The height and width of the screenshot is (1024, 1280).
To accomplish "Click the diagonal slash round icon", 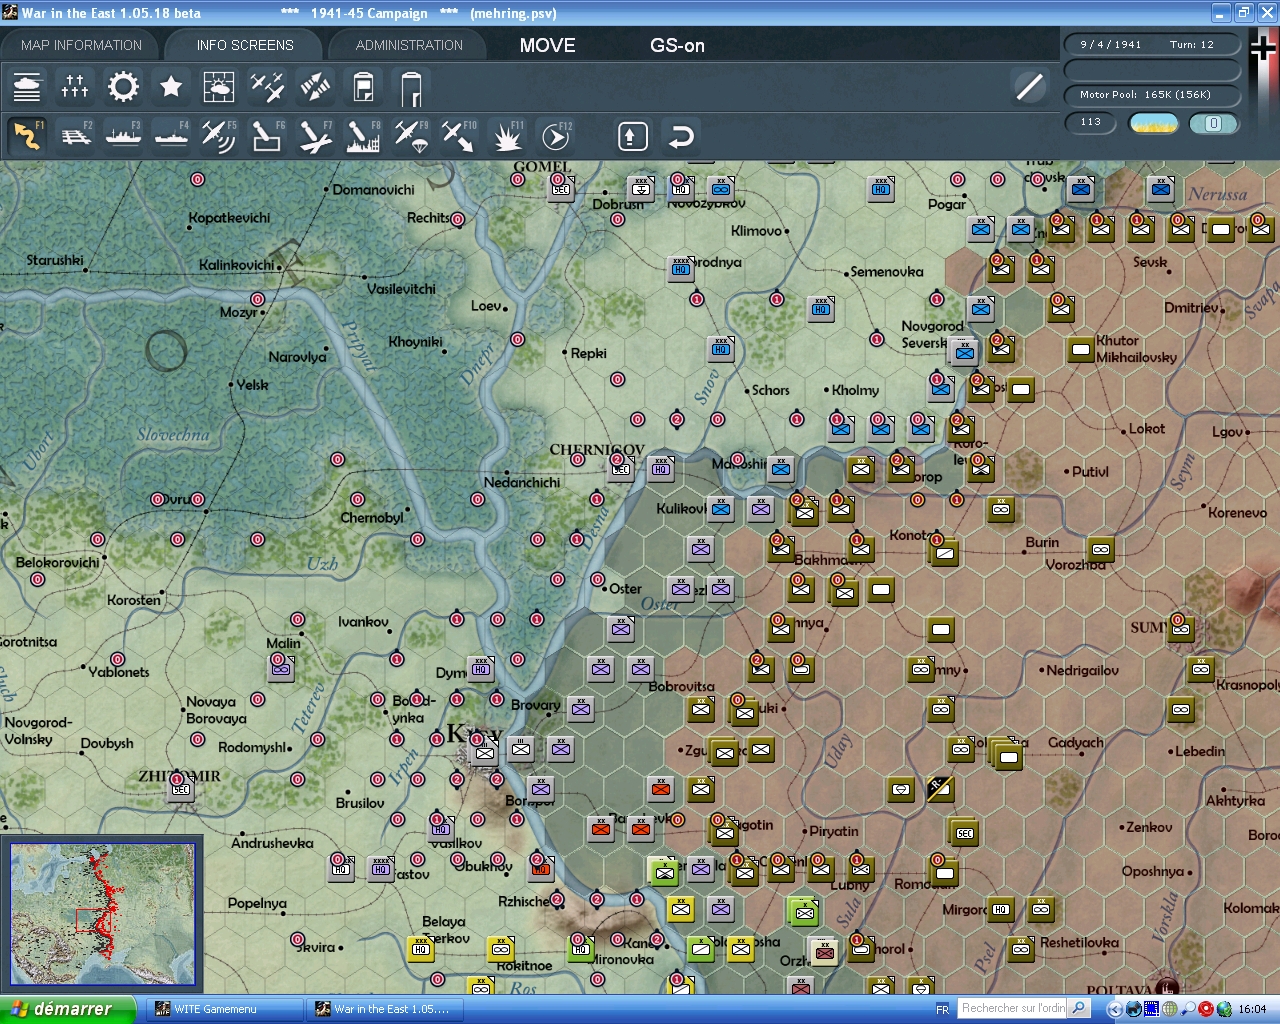I will pos(1029,87).
